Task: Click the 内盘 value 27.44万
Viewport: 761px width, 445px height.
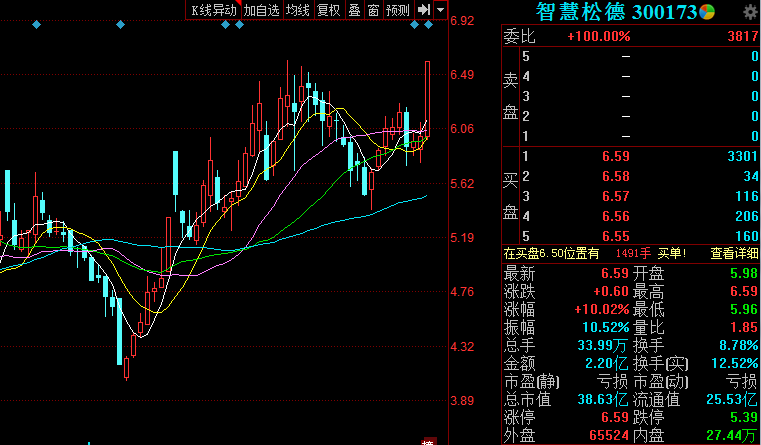Action: 732,435
